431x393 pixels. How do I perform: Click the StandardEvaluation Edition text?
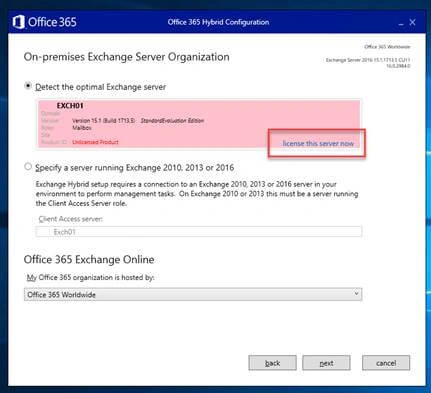pos(172,121)
